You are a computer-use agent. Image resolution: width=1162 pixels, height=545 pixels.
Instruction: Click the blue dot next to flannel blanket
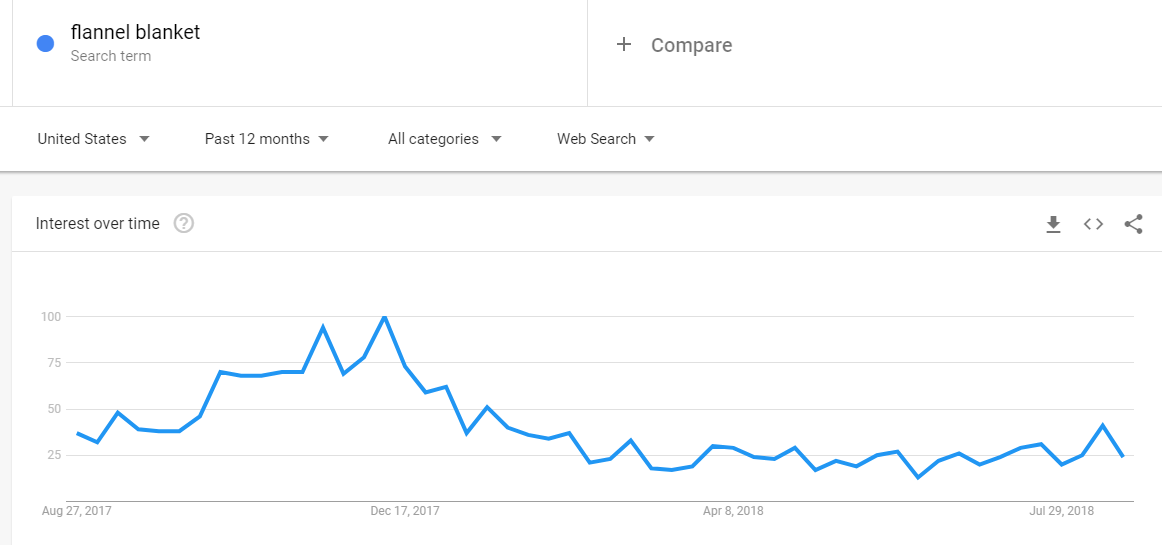[x=45, y=44]
